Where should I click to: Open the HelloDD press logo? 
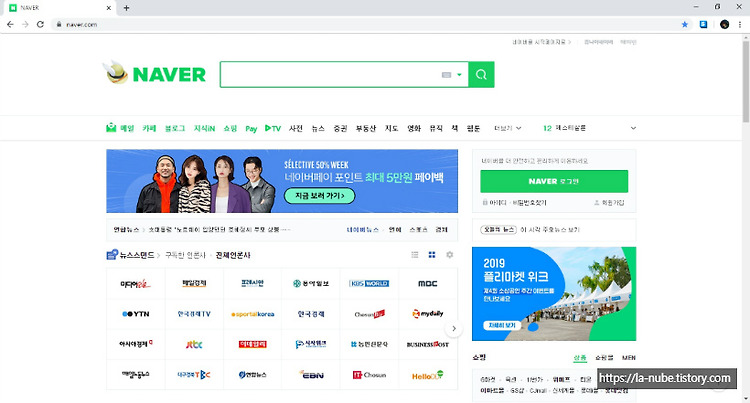click(428, 375)
